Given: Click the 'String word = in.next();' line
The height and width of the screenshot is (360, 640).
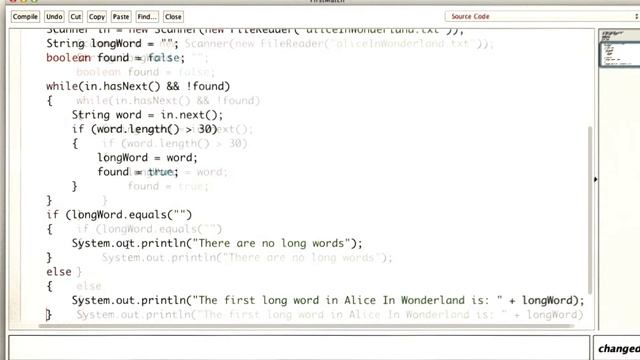Looking at the screenshot, I should [x=147, y=115].
